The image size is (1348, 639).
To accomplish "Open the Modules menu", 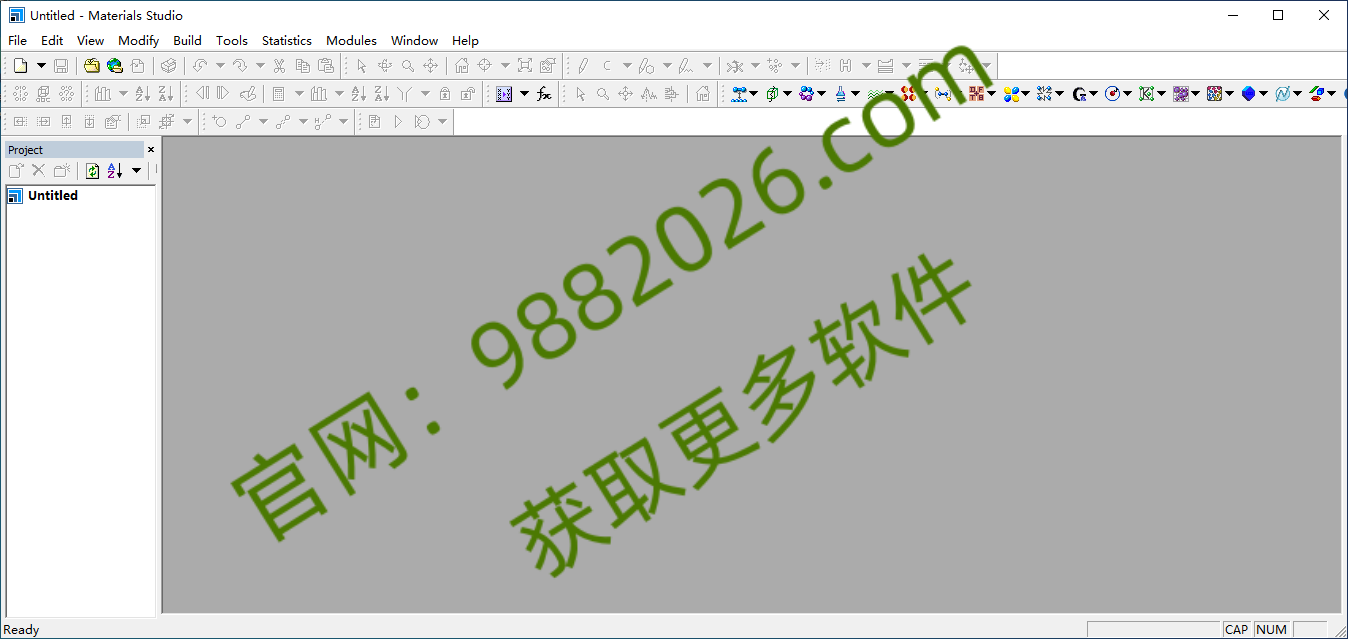I will coord(351,41).
